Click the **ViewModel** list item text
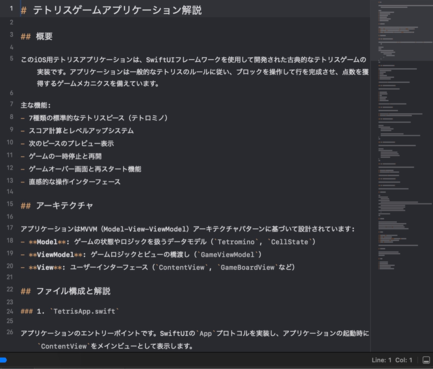 [x=141, y=255]
